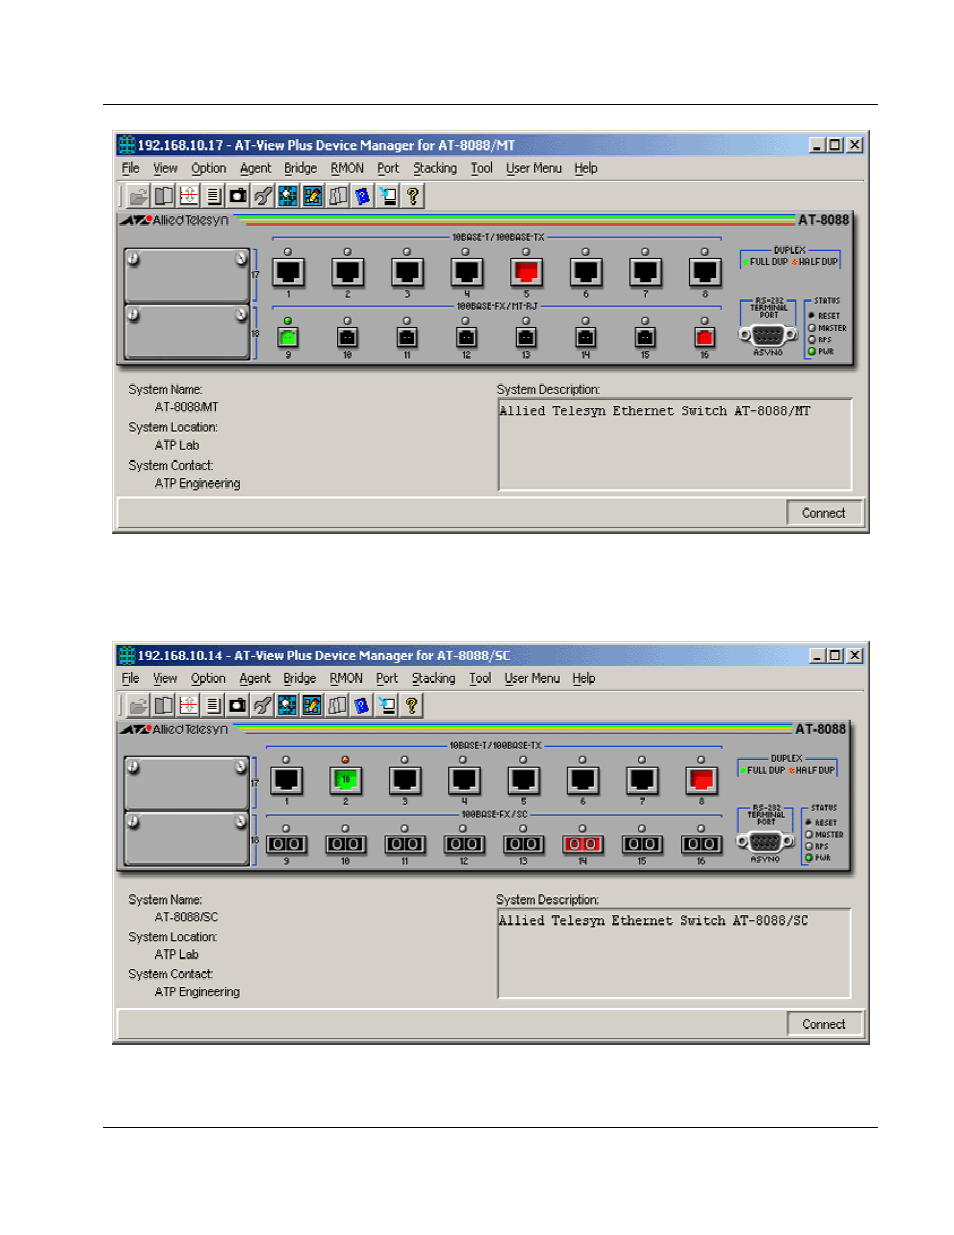954x1235 pixels.
Task: Click 'AT-8088/SC' system name text
Action: point(186,917)
